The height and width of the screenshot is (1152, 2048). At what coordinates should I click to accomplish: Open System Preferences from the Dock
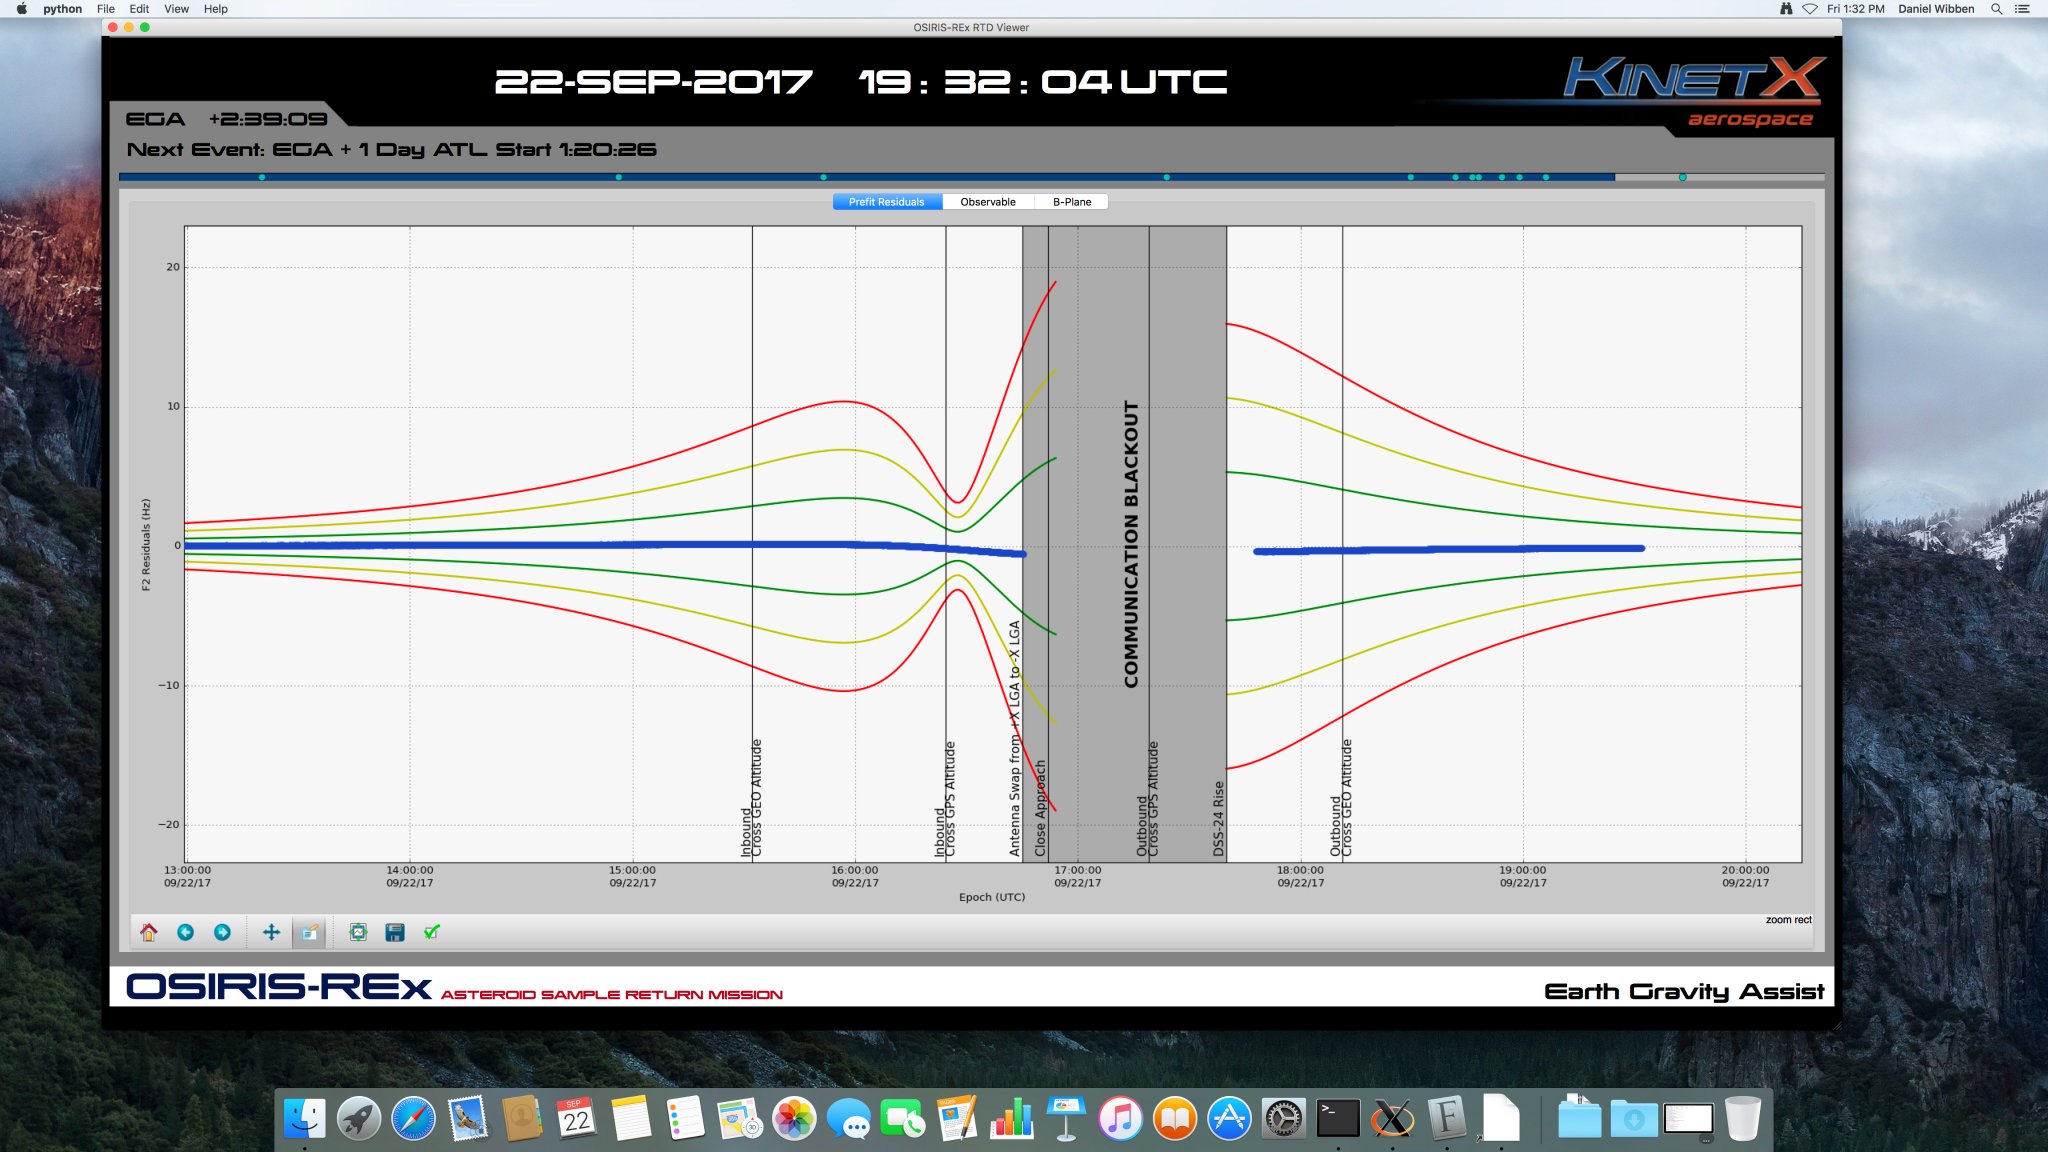point(1284,1119)
